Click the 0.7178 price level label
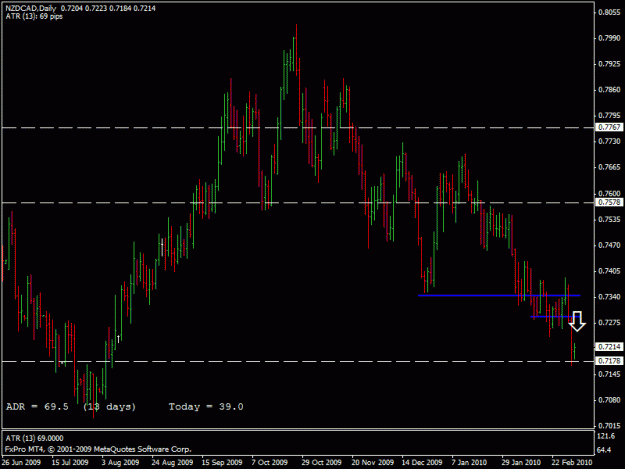 pos(609,361)
